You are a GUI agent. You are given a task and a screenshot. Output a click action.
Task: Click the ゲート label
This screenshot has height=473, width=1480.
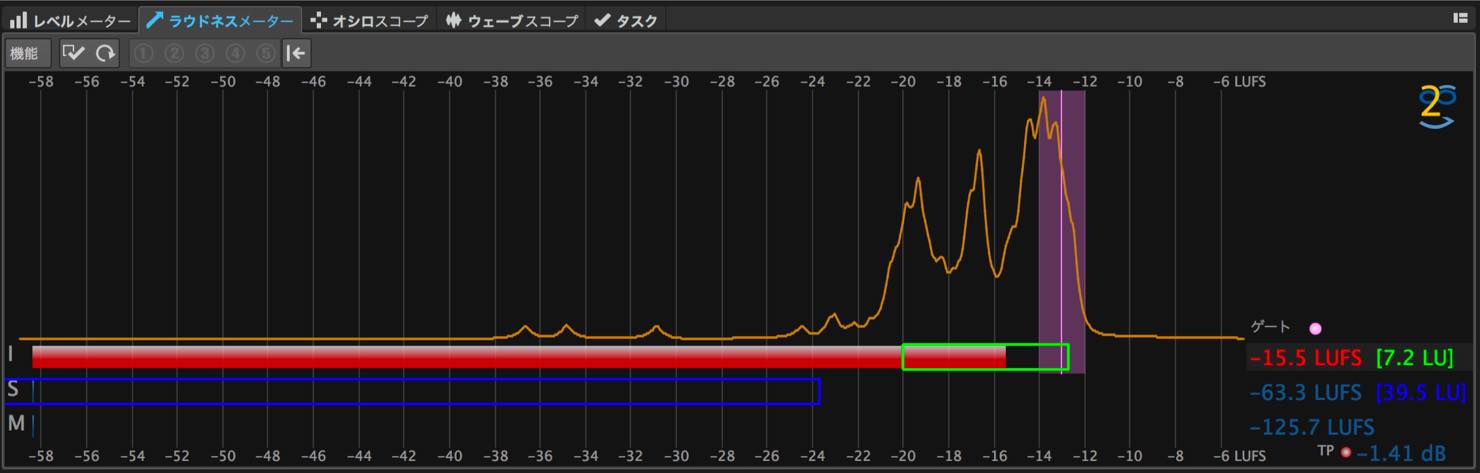1270,327
